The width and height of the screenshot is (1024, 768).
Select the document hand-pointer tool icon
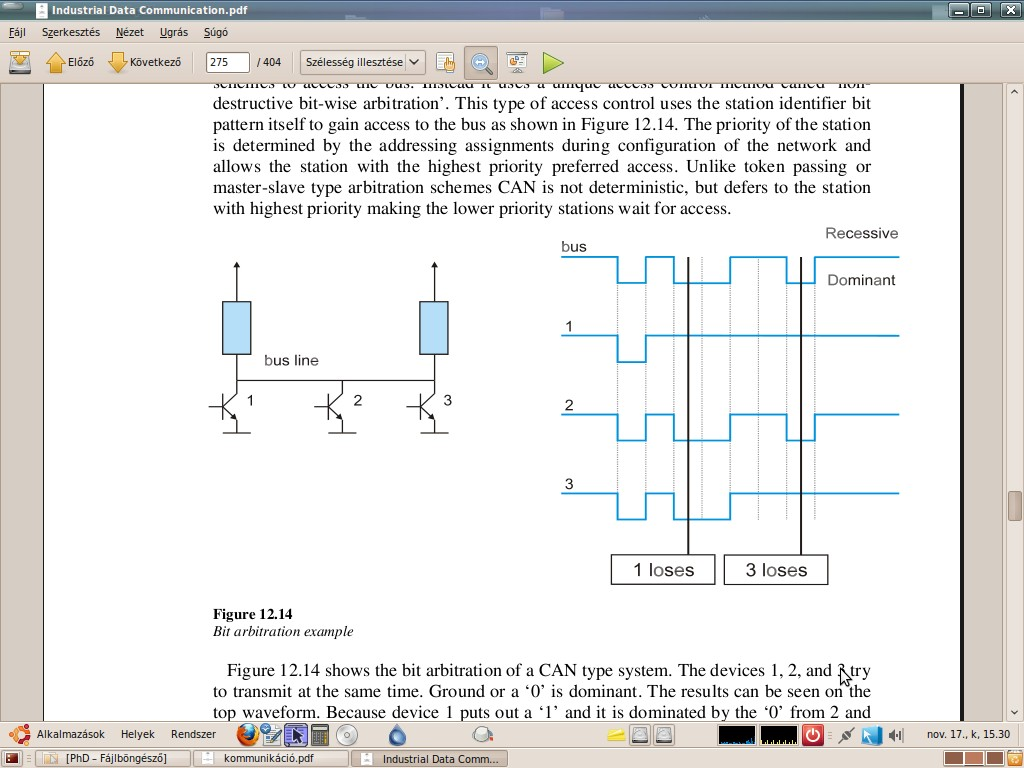pyautogui.click(x=445, y=62)
